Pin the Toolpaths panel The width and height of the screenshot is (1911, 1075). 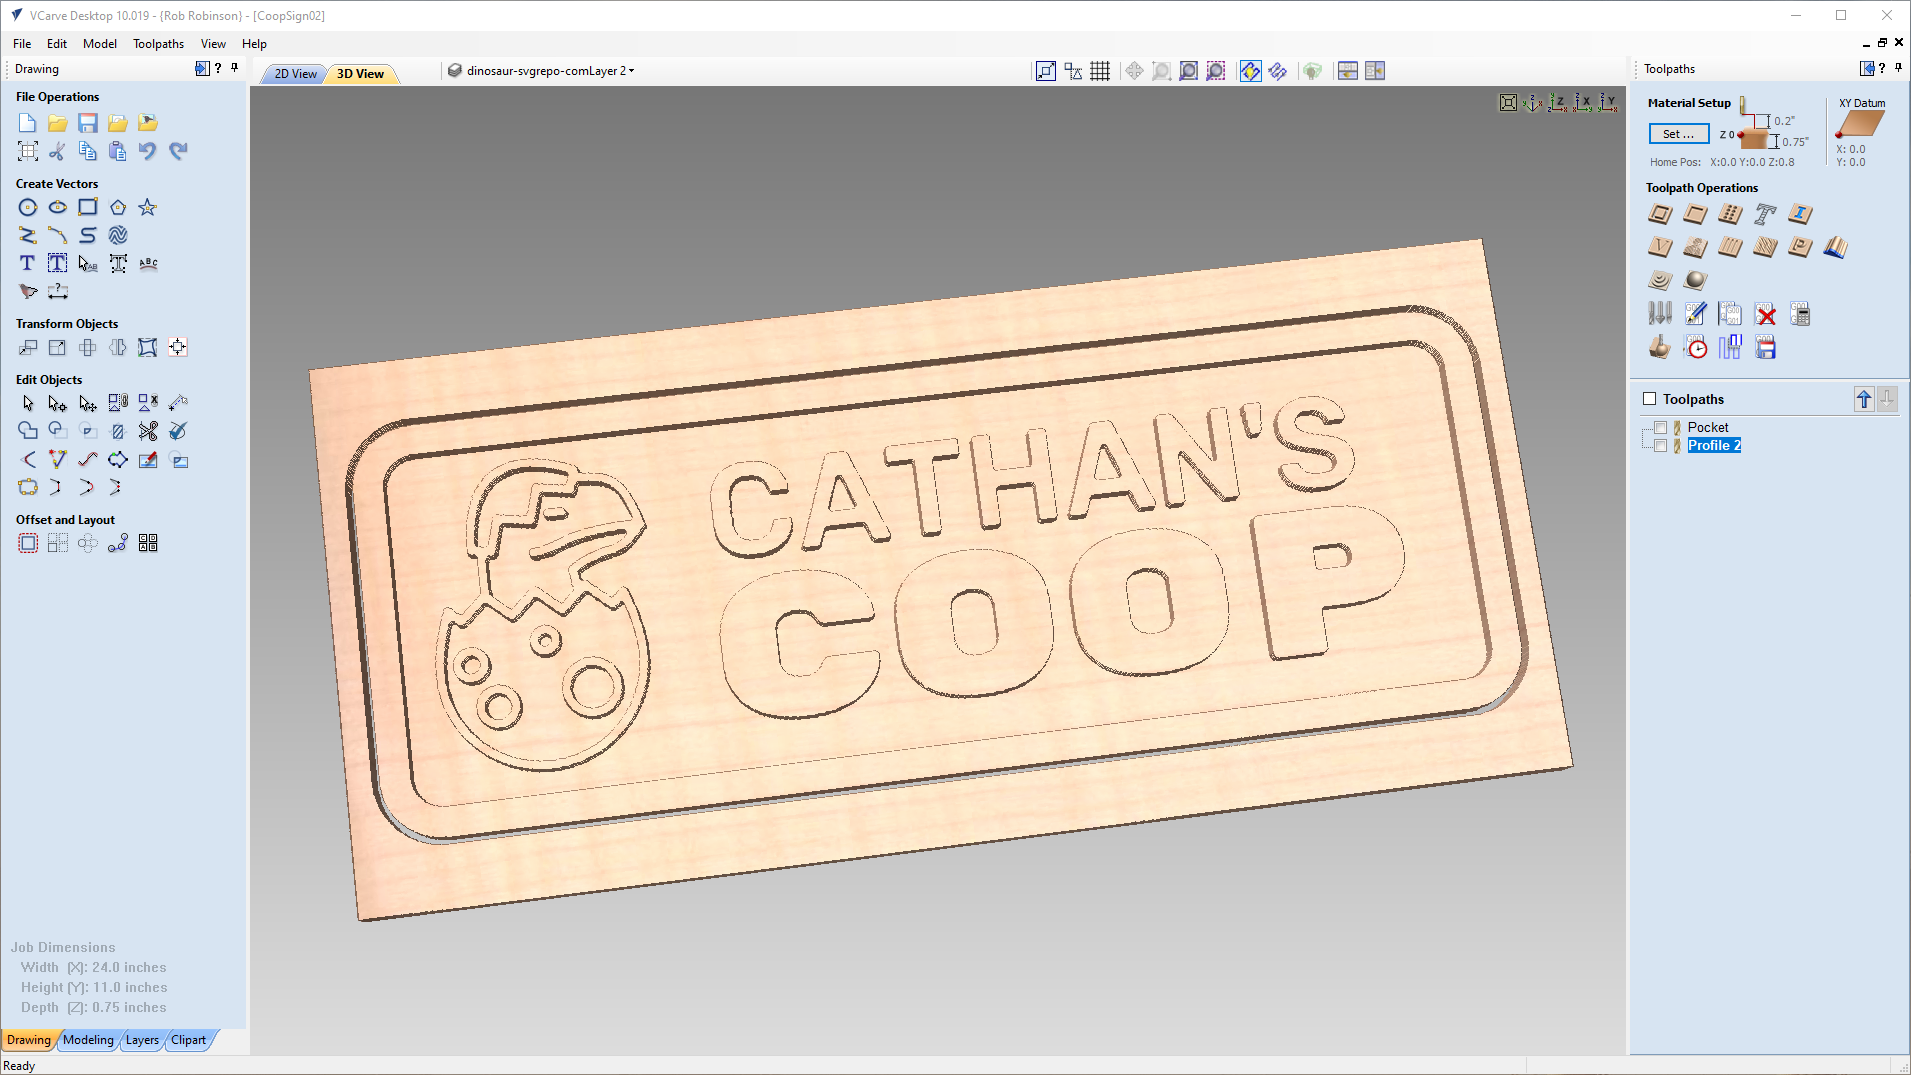click(1899, 68)
